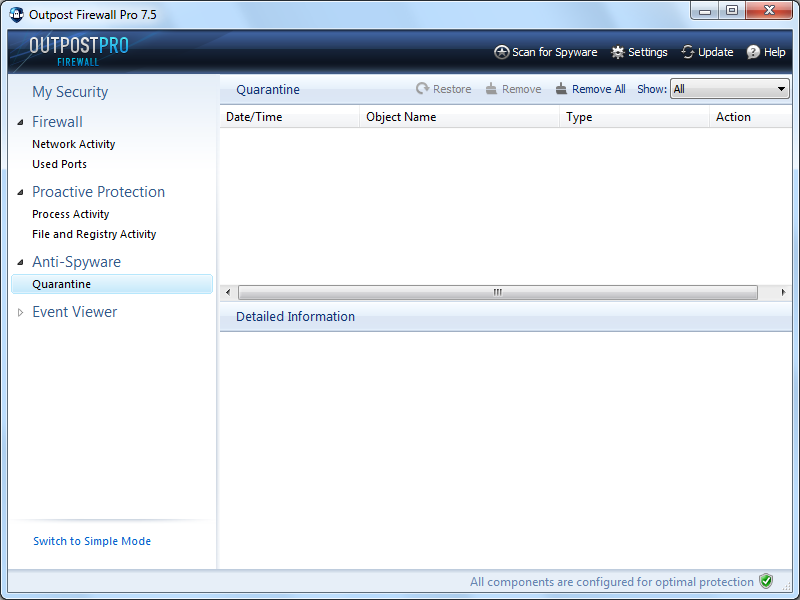
Task: Open File and Registry Activity view
Action: coord(94,234)
